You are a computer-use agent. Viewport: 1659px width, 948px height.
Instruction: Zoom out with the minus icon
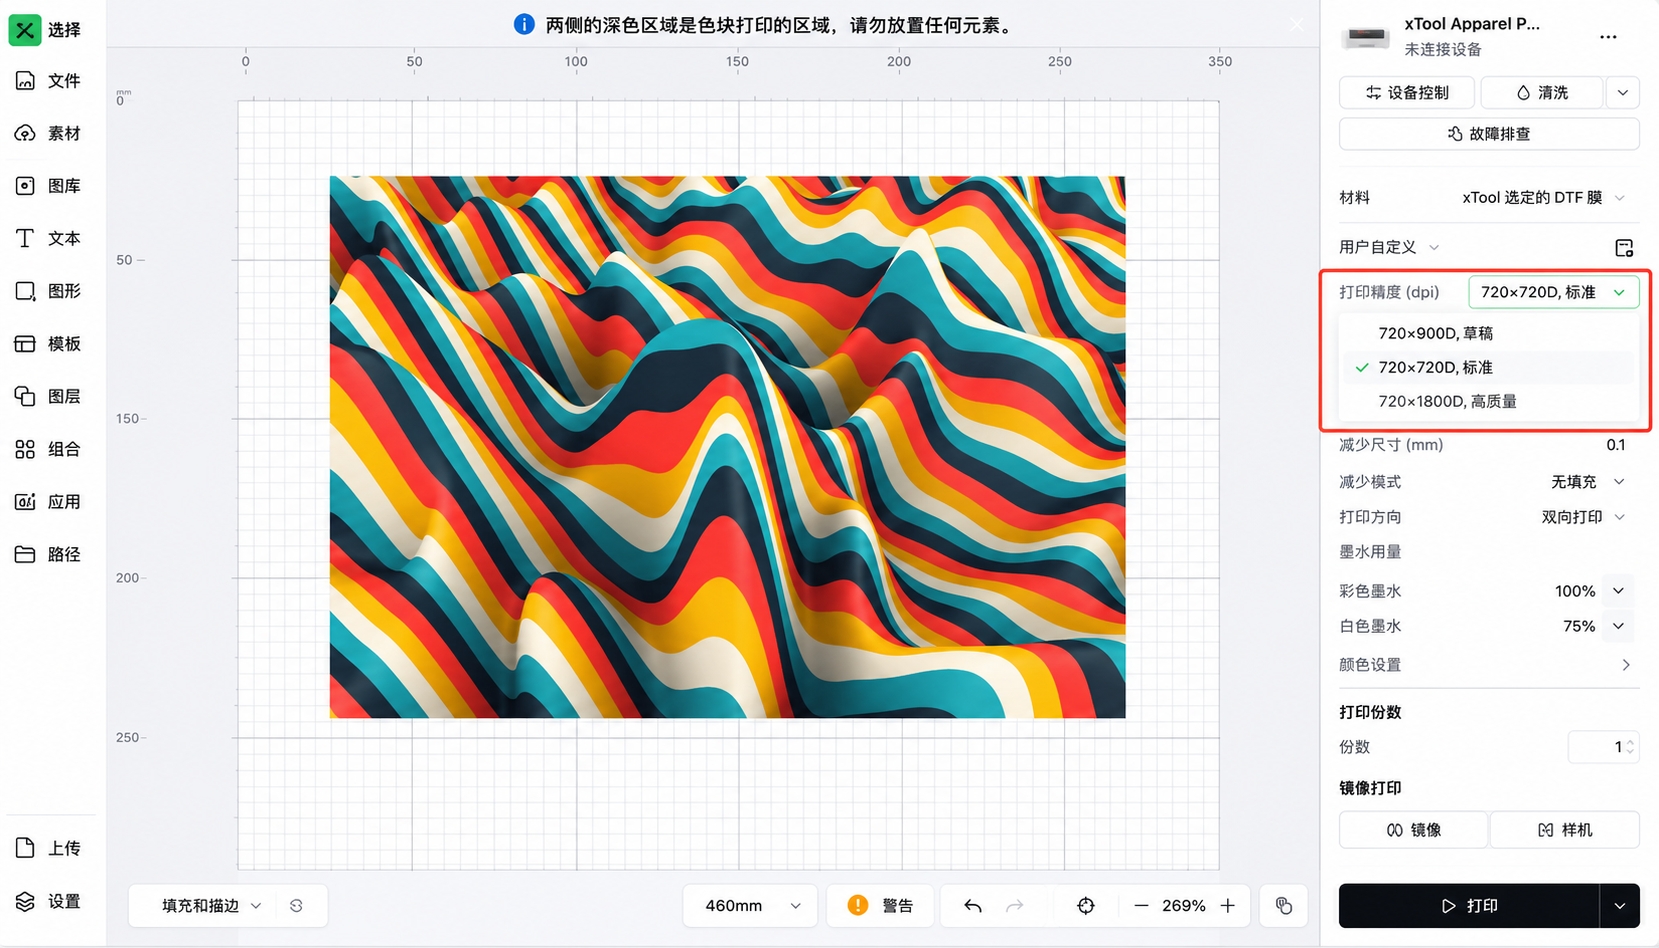tap(1141, 905)
